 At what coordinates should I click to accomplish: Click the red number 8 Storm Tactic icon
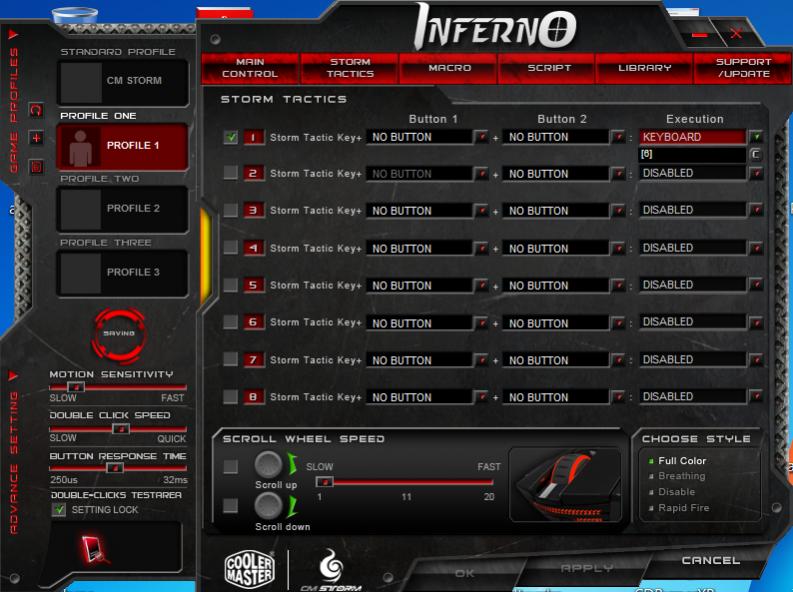pyautogui.click(x=254, y=397)
